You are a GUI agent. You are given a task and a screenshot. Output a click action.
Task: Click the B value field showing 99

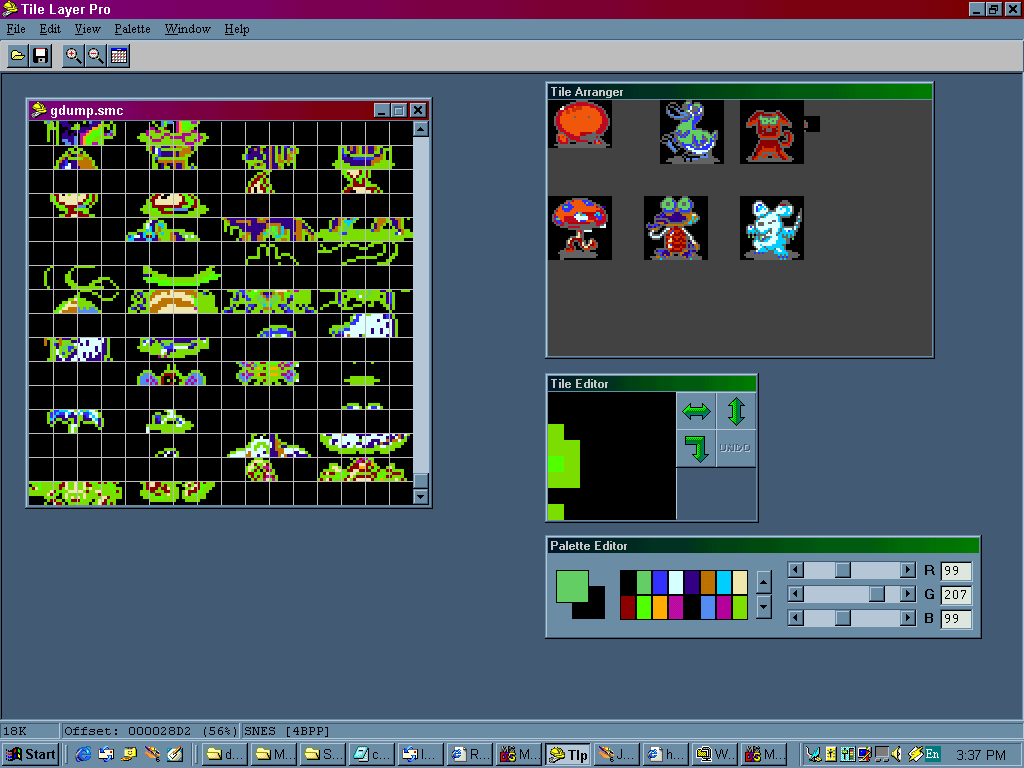(x=956, y=618)
